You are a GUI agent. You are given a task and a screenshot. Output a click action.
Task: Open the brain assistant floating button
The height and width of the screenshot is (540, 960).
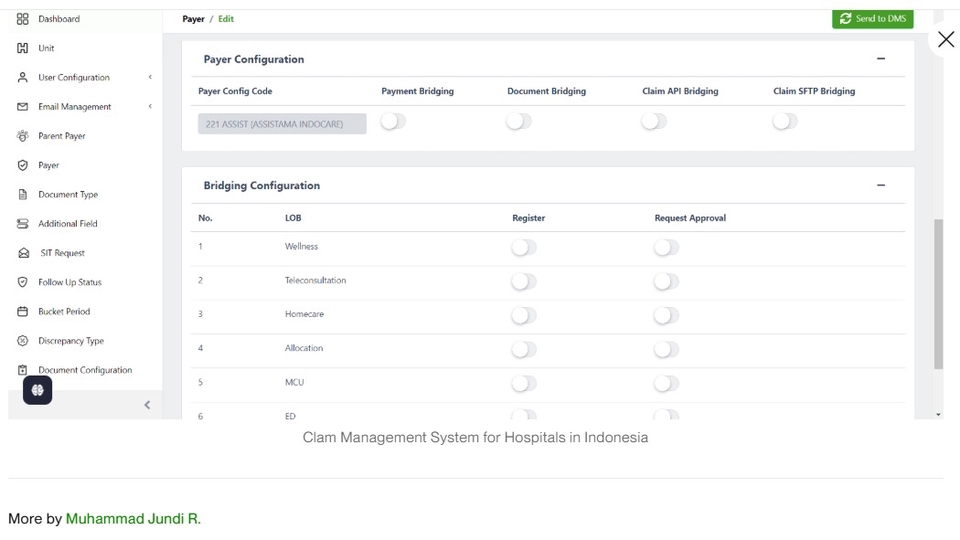(37, 390)
